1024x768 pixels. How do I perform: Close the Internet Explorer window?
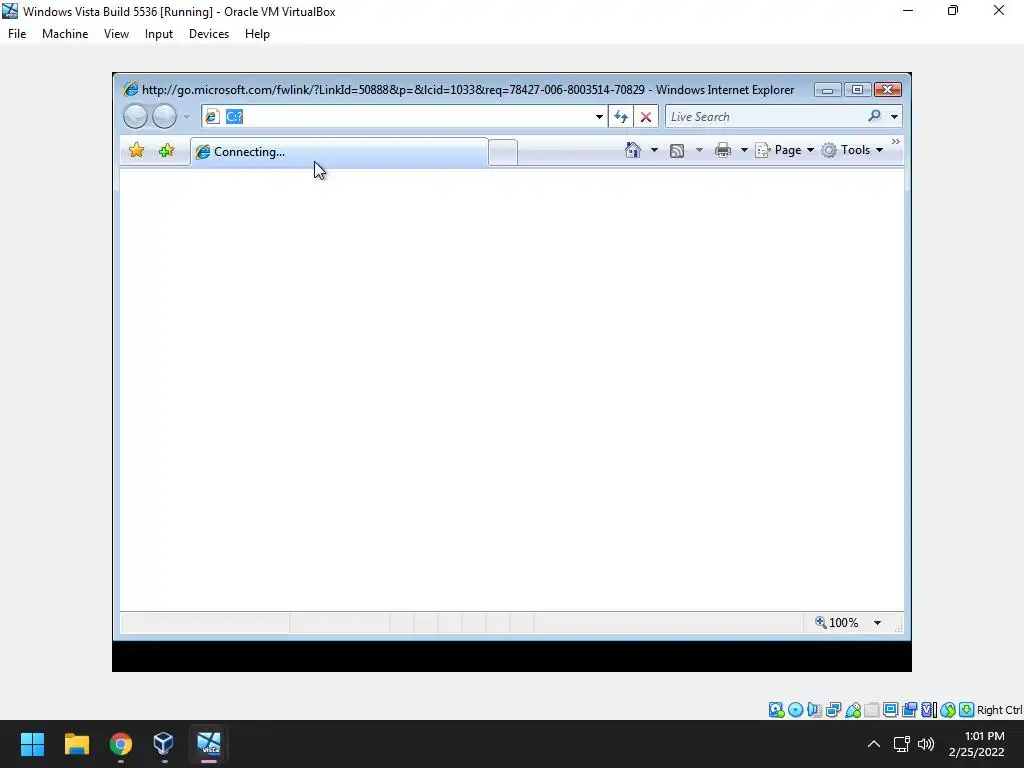pyautogui.click(x=888, y=90)
